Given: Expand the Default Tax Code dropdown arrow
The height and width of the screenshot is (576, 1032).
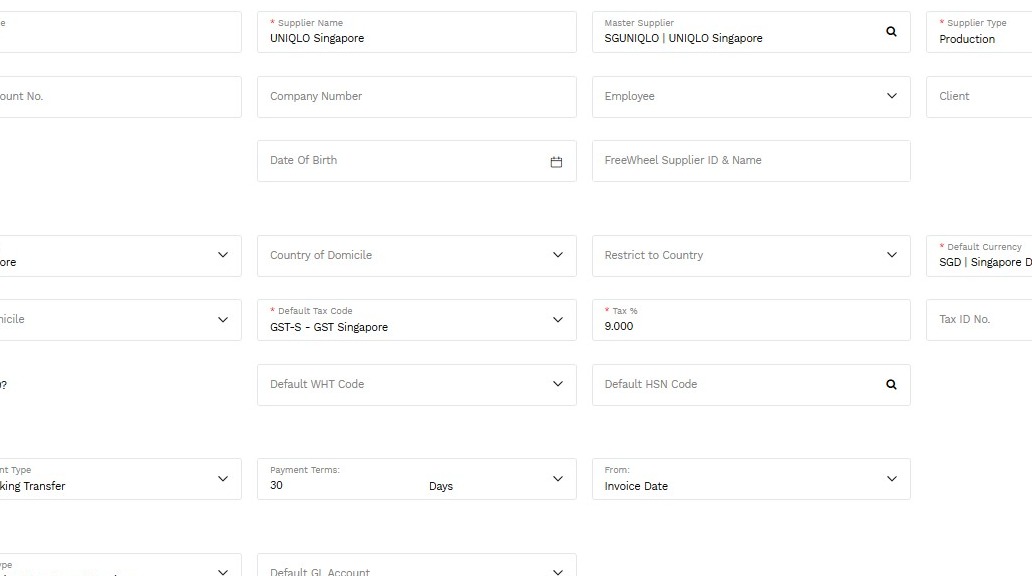Looking at the screenshot, I should pos(557,320).
